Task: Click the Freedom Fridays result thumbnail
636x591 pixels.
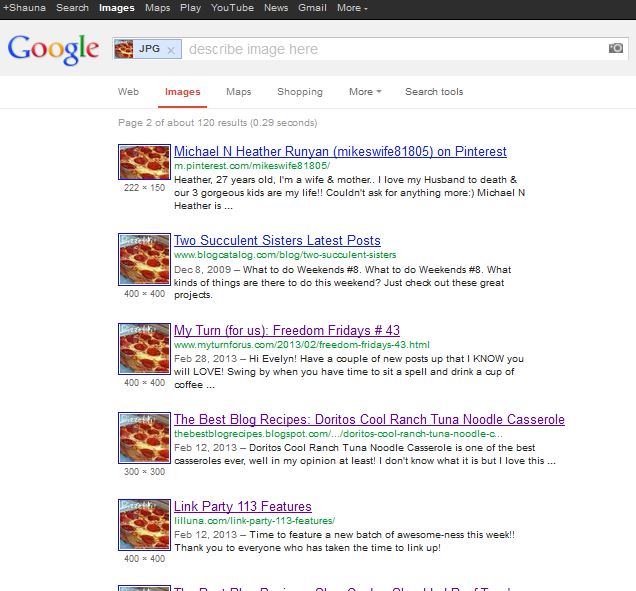Action: click(144, 349)
